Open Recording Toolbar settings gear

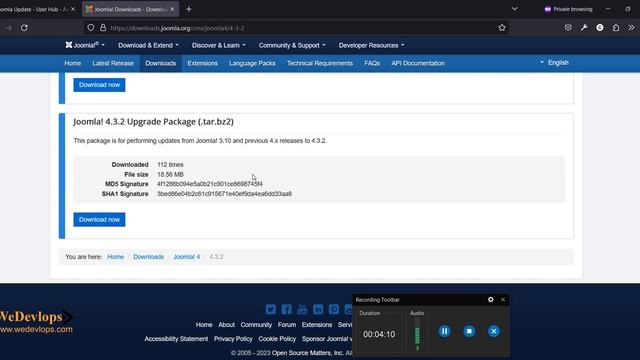coord(491,300)
